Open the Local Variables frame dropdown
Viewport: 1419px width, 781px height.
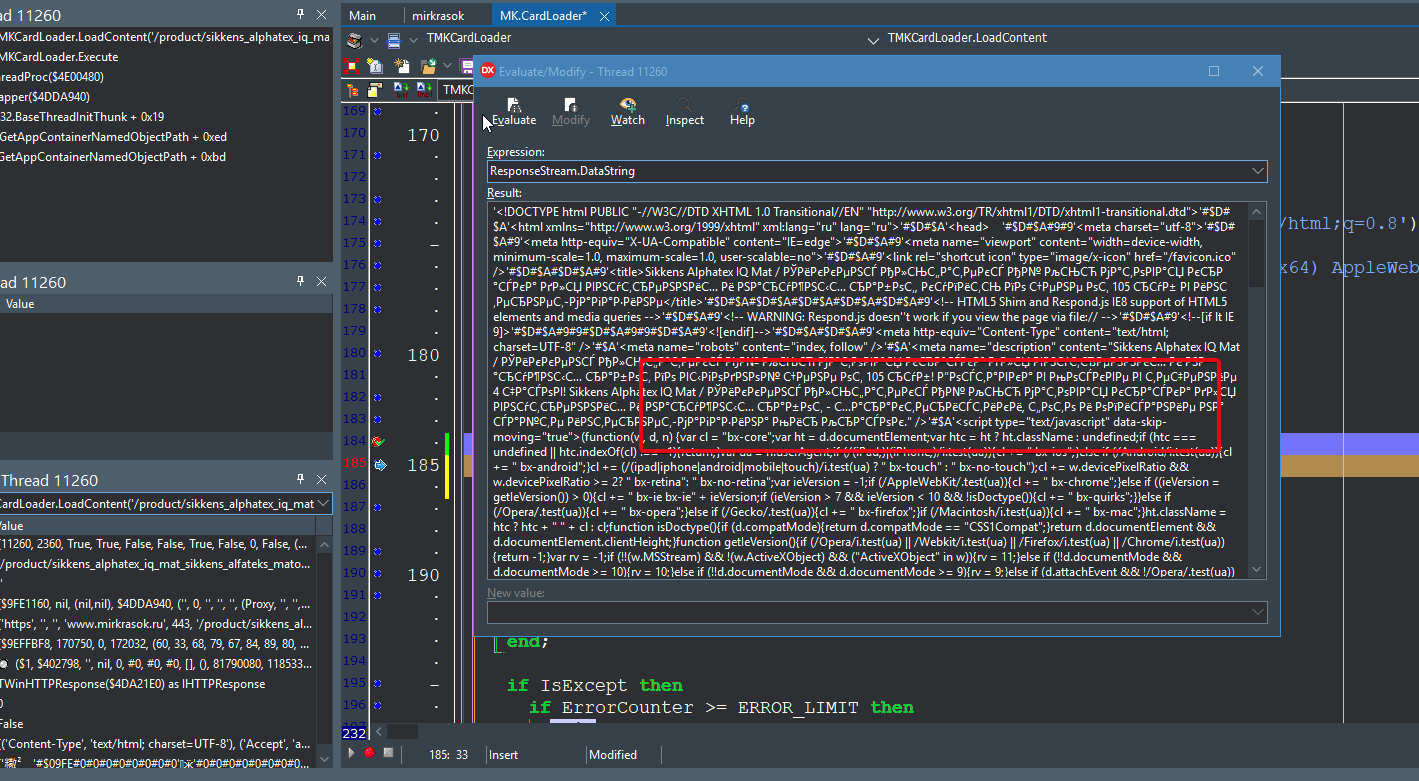pyautogui.click(x=323, y=504)
